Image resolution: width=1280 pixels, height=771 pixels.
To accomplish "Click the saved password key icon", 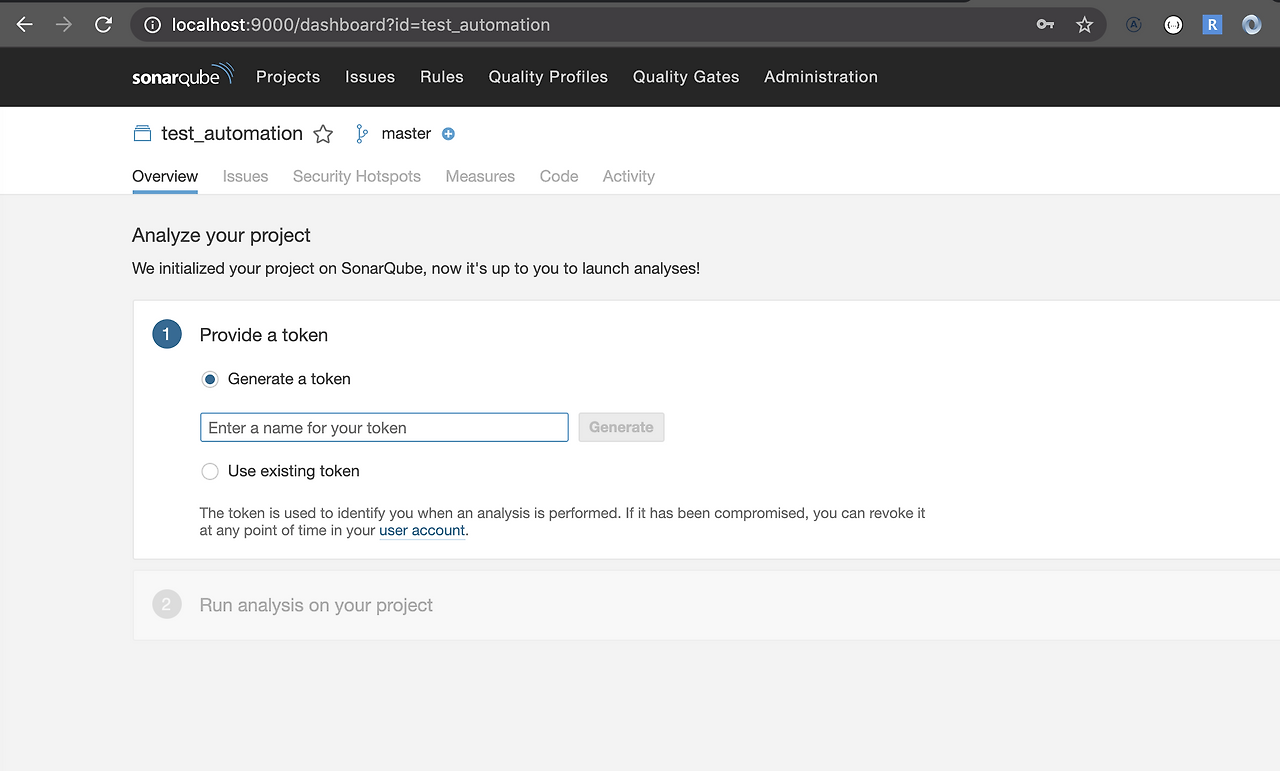I will (x=1045, y=25).
